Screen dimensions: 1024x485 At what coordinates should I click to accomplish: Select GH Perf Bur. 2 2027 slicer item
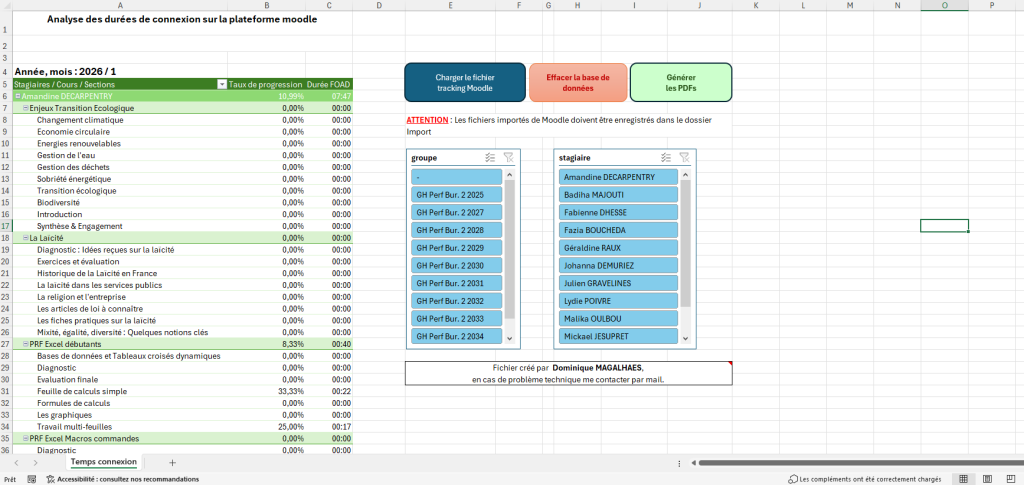456,212
